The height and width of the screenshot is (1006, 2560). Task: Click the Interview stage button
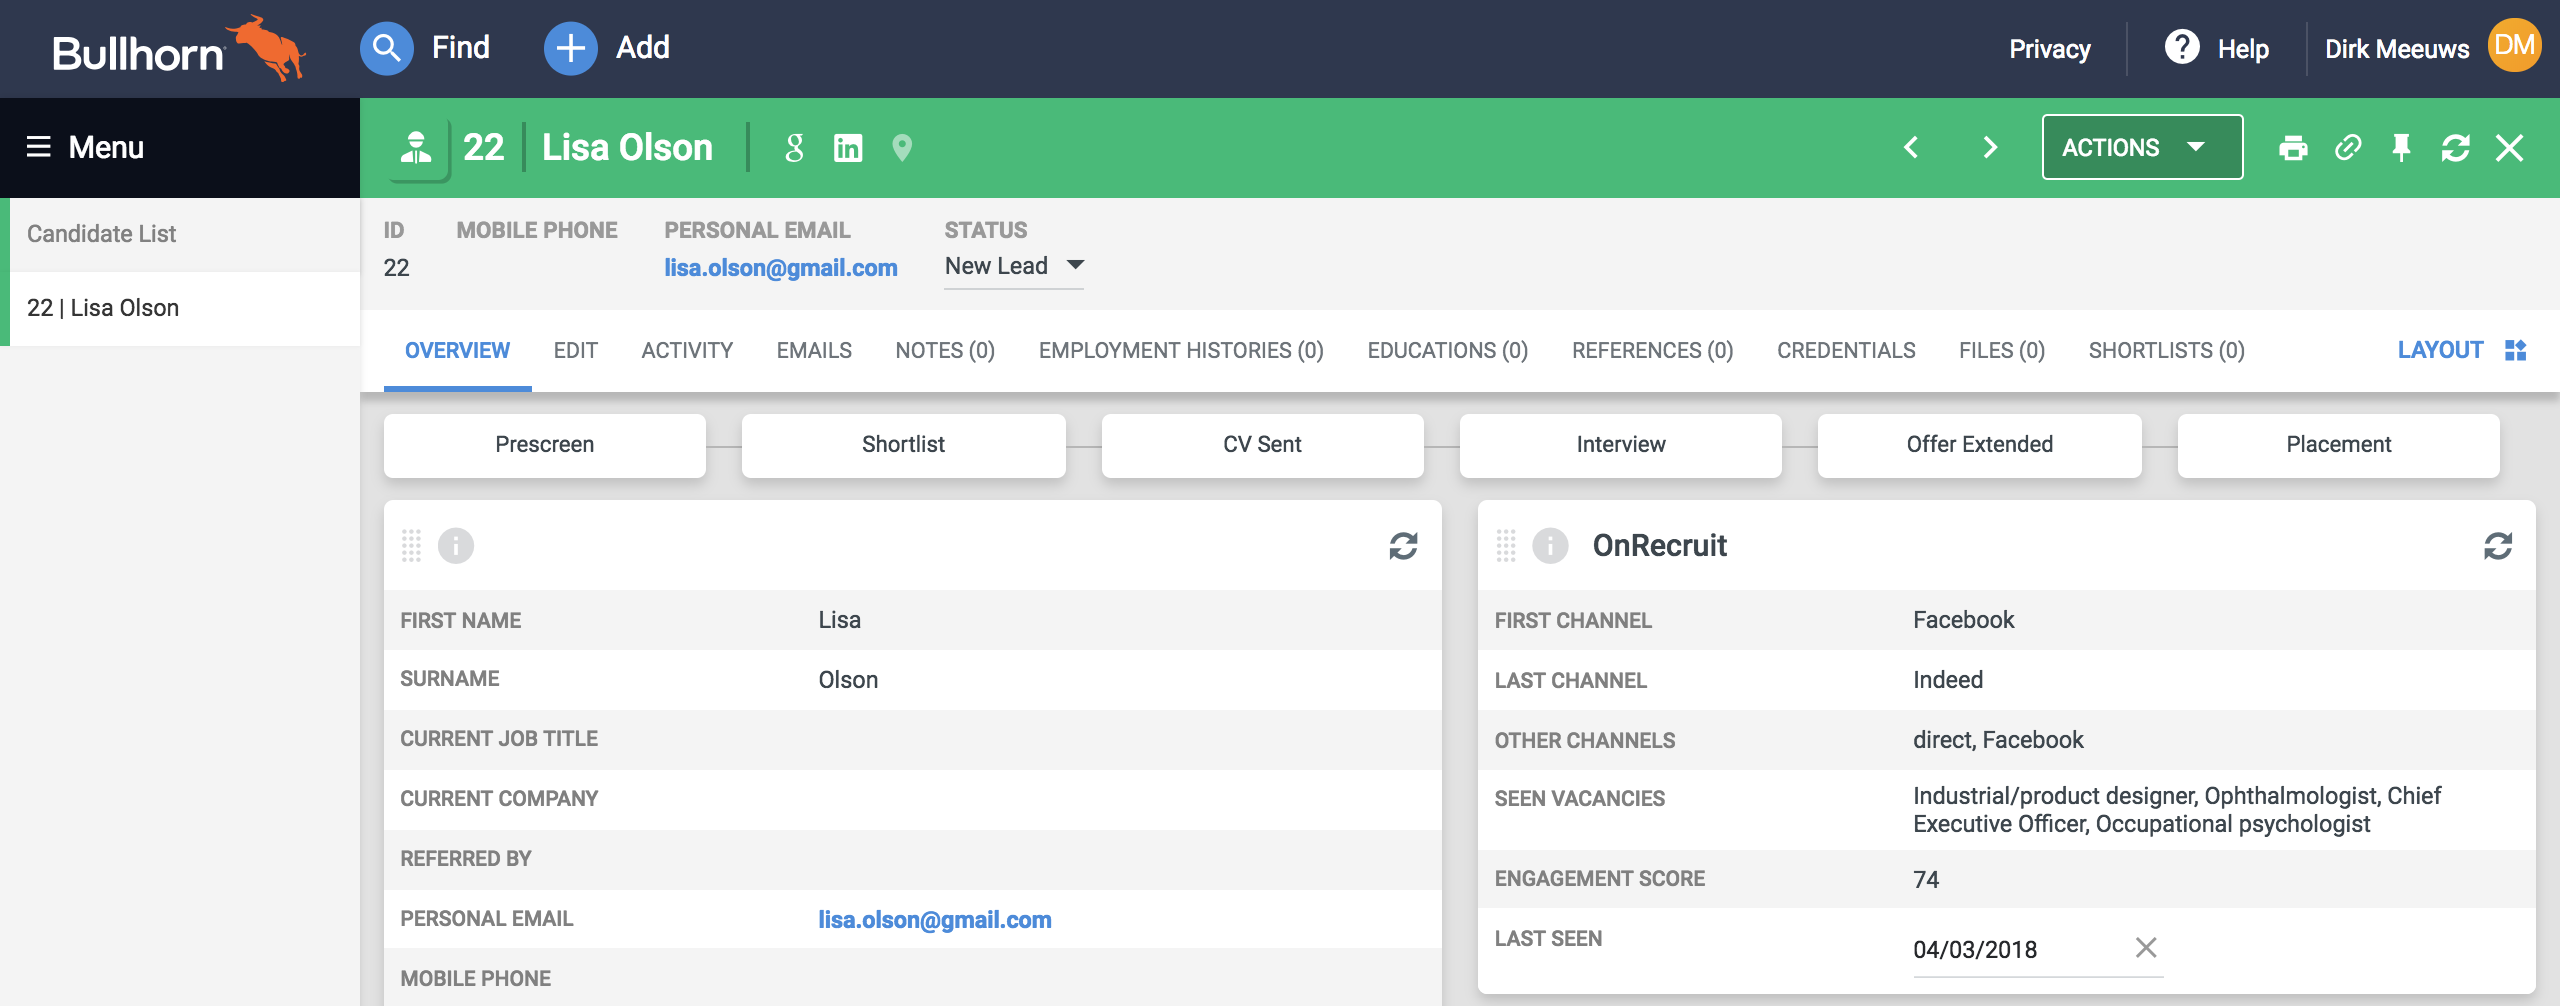1620,445
